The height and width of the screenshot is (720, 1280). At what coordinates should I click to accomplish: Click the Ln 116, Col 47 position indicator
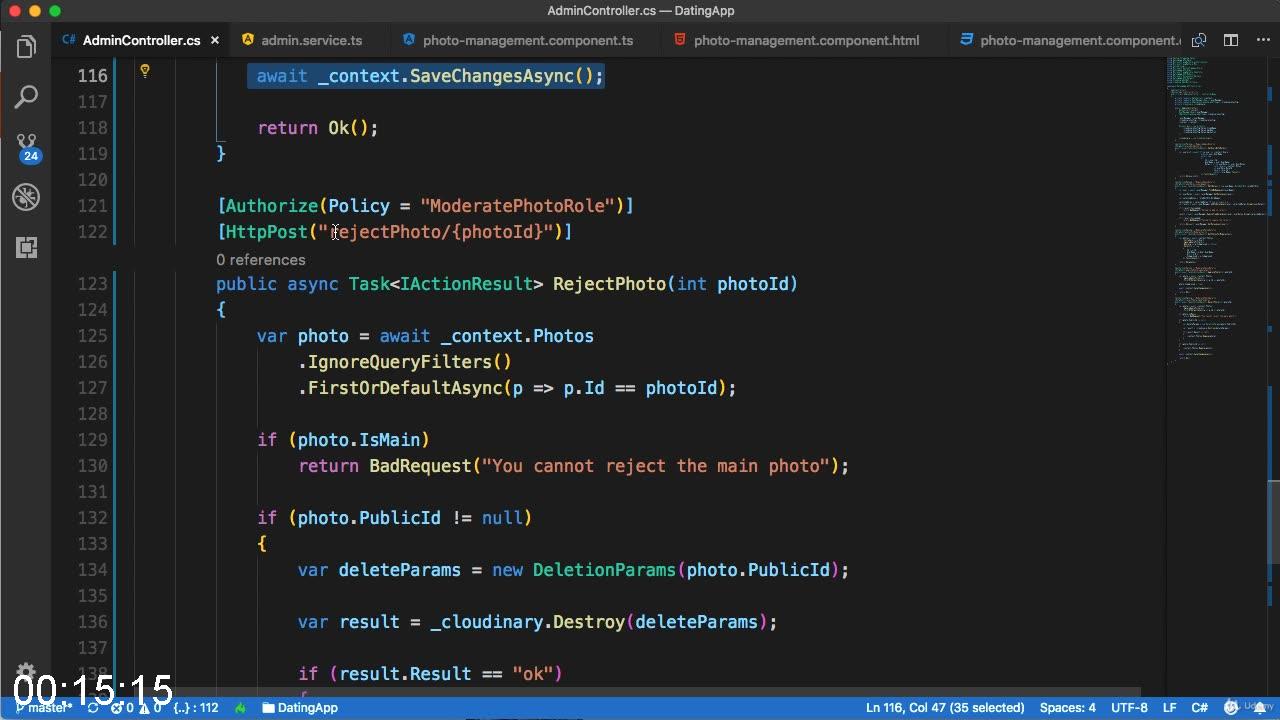(945, 707)
